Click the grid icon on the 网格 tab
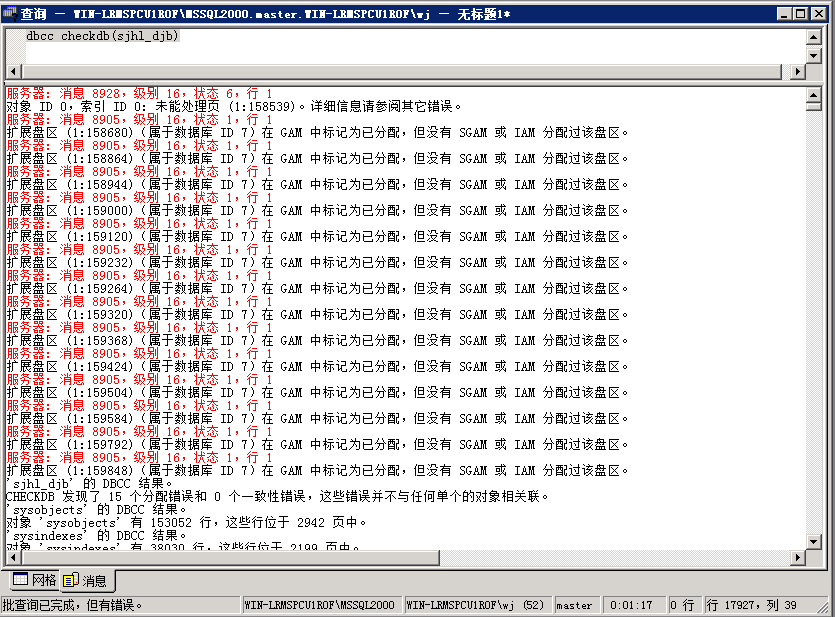Viewport: 835px width, 617px height. (20, 580)
